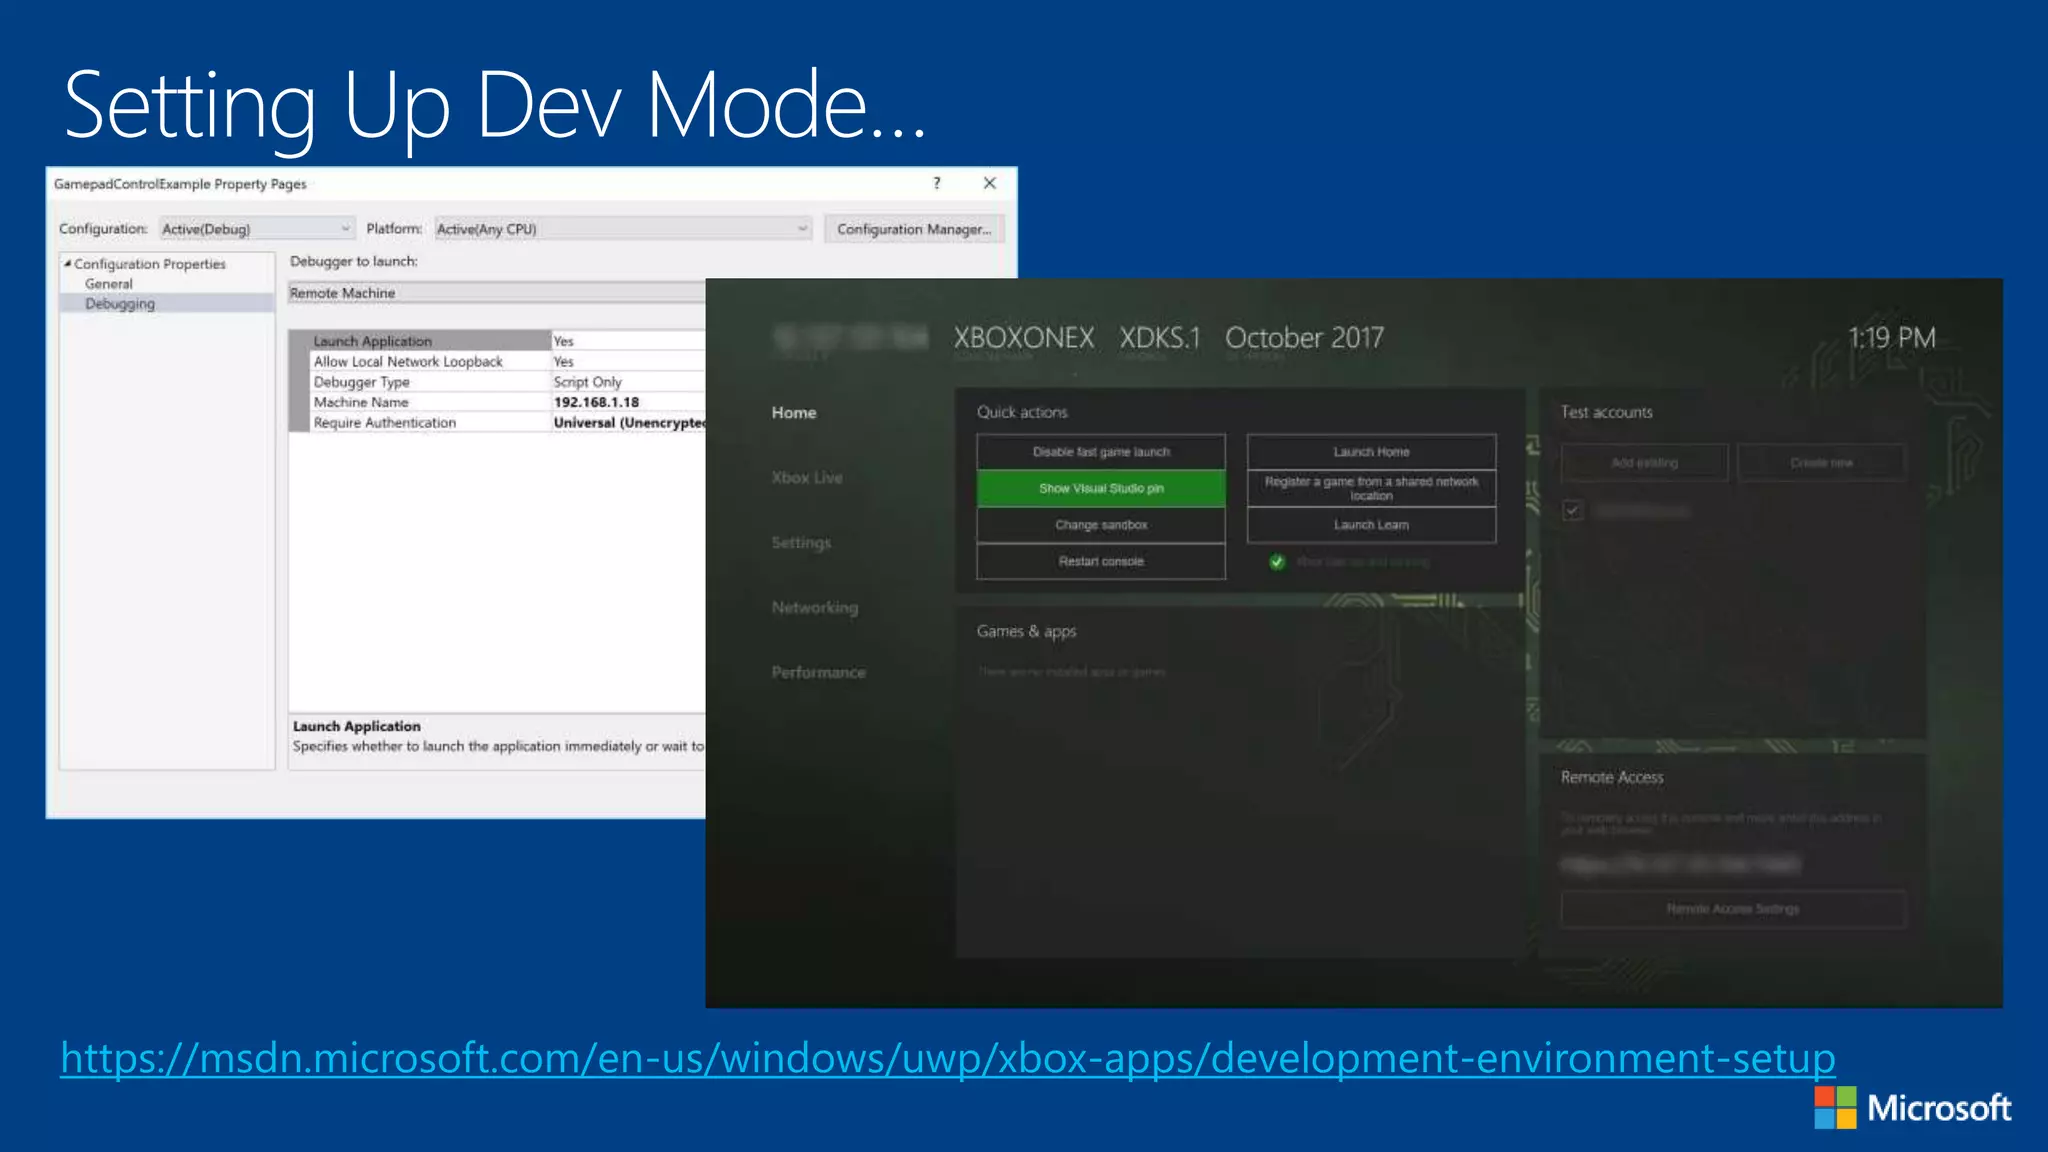2048x1152 pixels.
Task: Click the Configuration Manager button
Action: tap(914, 229)
